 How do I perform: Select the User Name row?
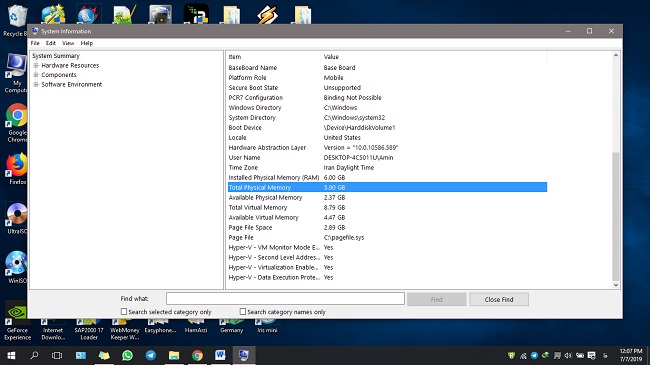(387, 158)
